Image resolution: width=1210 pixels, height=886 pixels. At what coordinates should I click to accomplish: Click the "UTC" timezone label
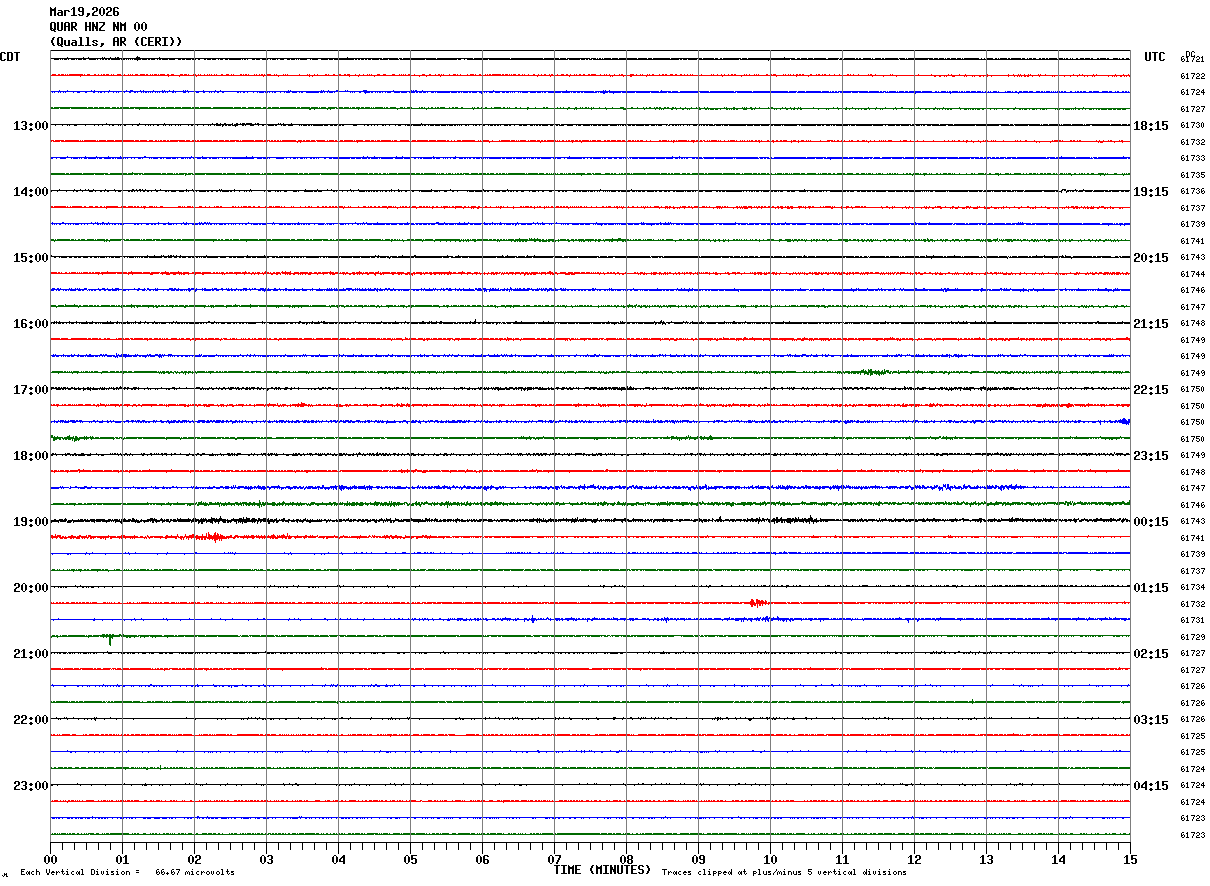tap(1155, 57)
